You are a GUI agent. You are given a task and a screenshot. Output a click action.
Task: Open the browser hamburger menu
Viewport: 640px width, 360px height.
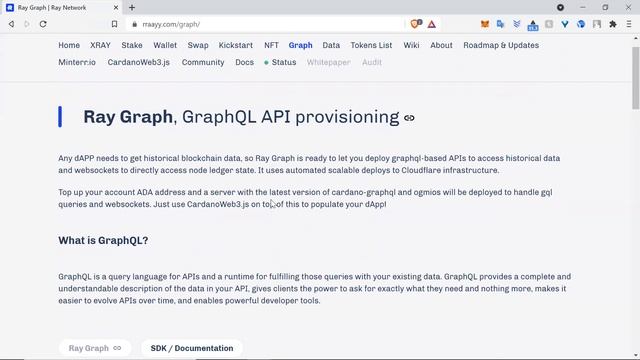coord(629,24)
